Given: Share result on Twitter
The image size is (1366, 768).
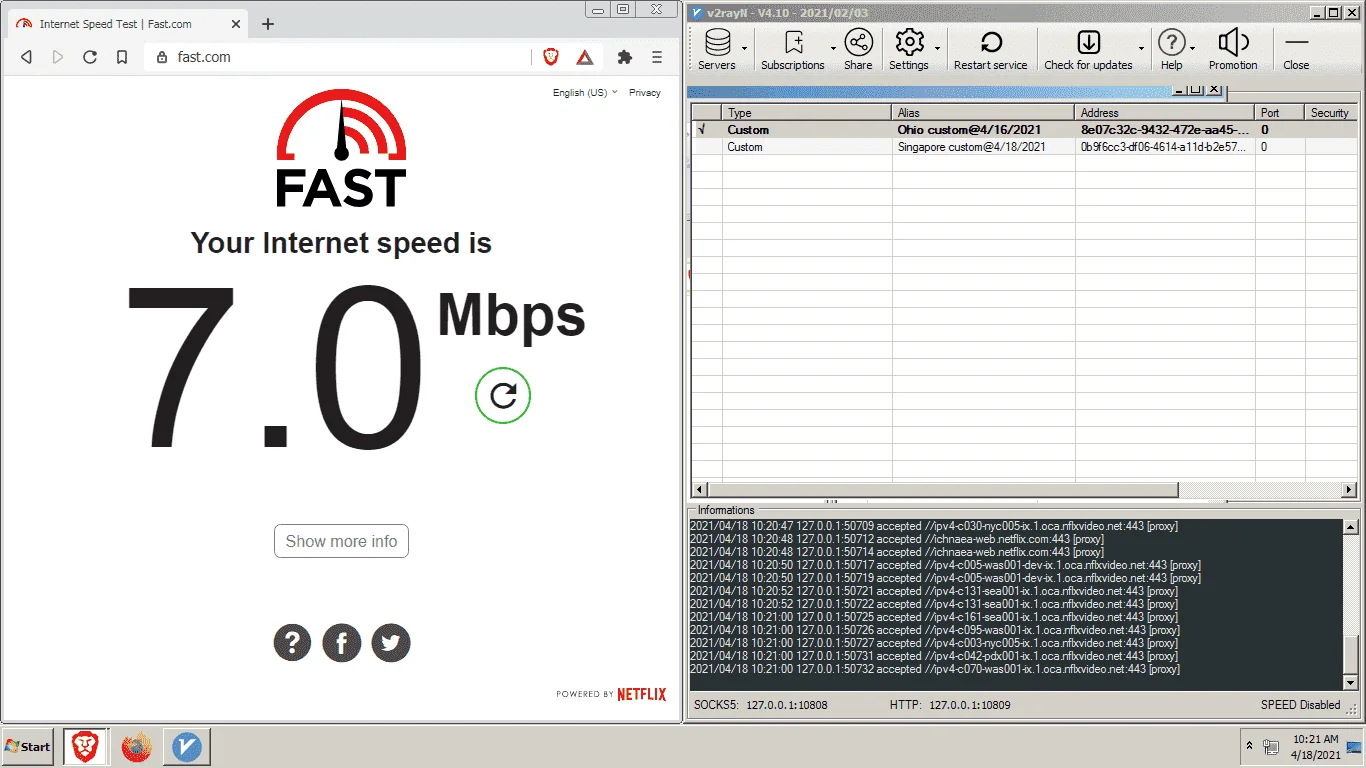Looking at the screenshot, I should 391,643.
